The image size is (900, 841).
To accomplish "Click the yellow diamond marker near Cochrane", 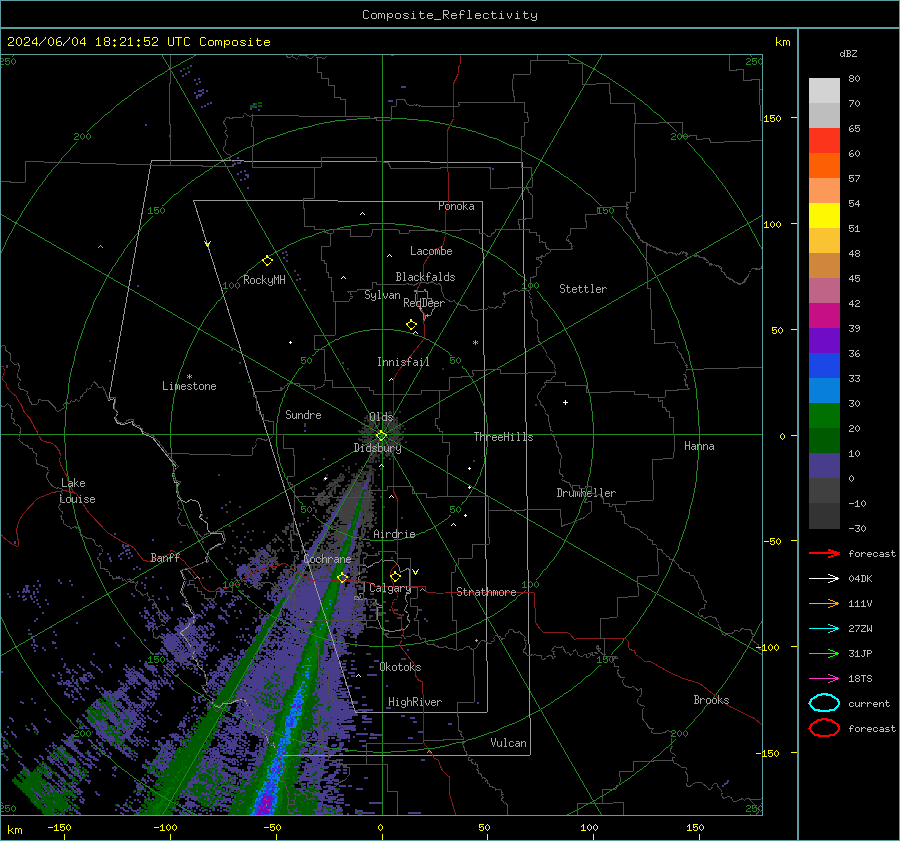I will point(342,577).
